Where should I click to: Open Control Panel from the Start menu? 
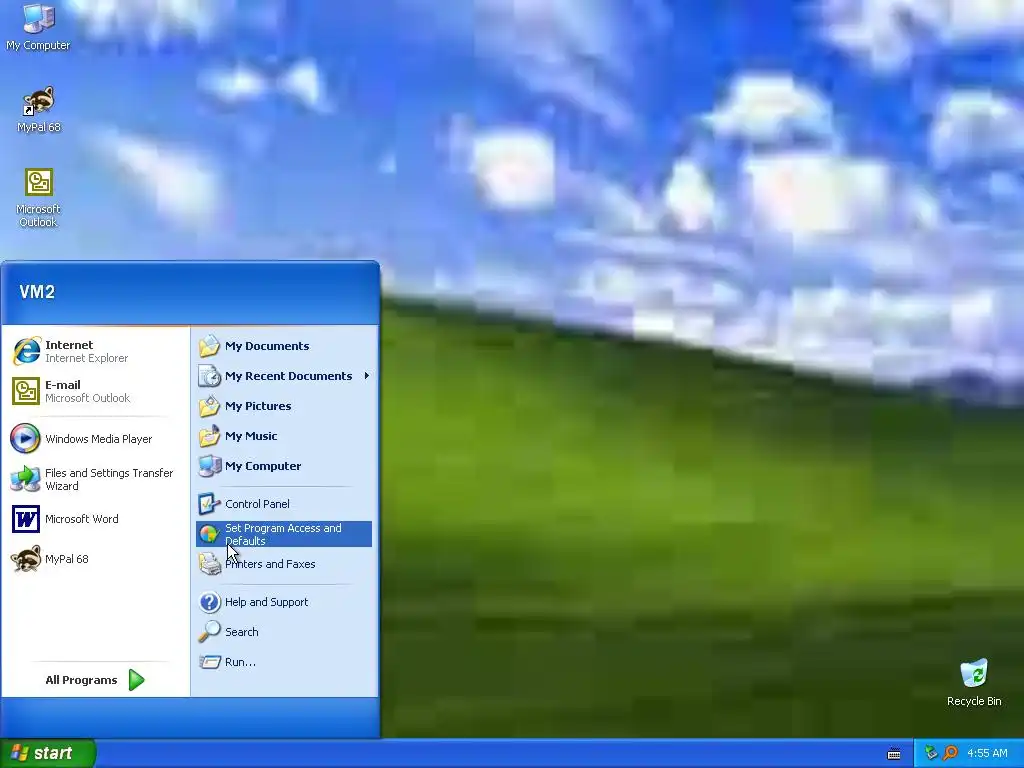tap(284, 504)
